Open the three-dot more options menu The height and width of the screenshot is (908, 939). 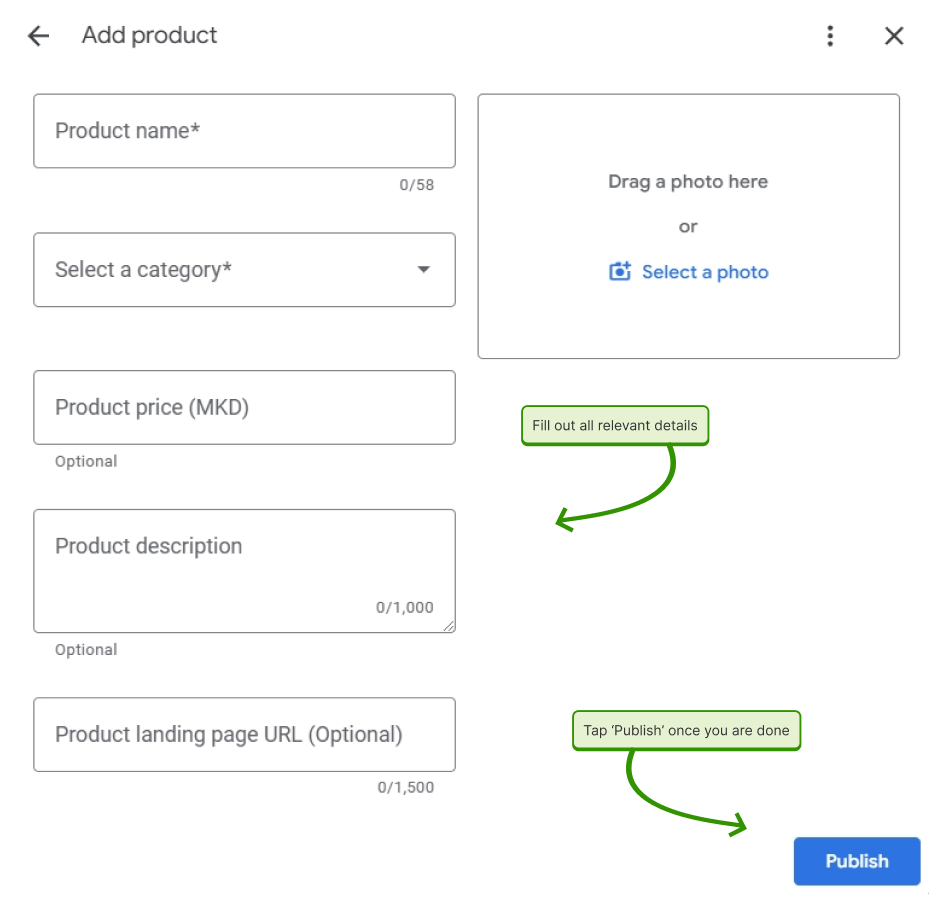(830, 36)
